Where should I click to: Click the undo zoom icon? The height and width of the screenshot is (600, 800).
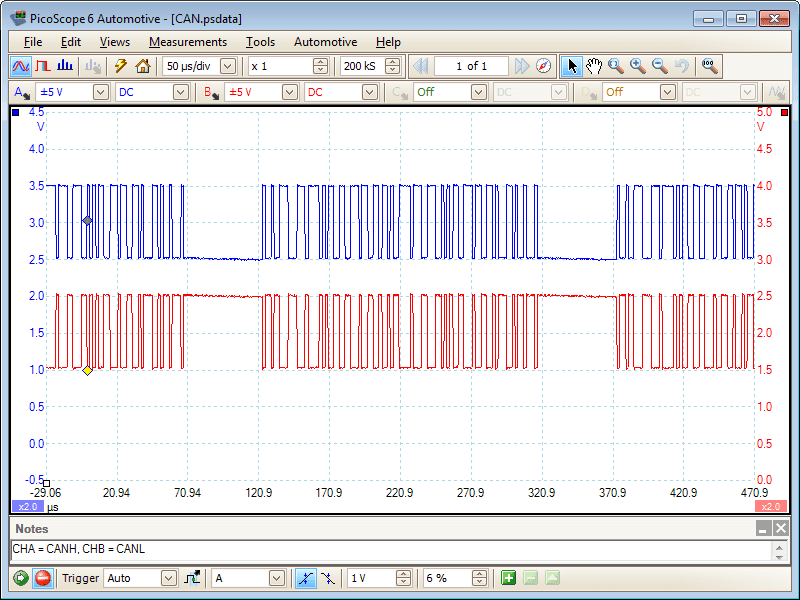pyautogui.click(x=682, y=66)
